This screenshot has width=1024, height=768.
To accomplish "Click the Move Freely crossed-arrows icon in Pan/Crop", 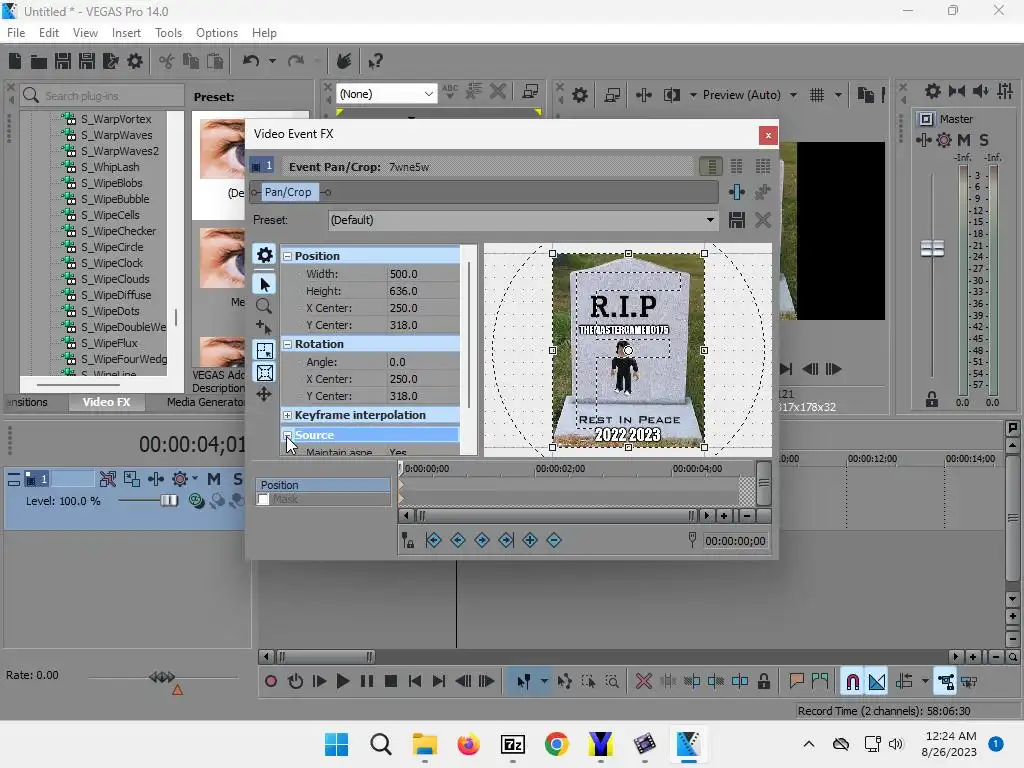I will pos(264,394).
